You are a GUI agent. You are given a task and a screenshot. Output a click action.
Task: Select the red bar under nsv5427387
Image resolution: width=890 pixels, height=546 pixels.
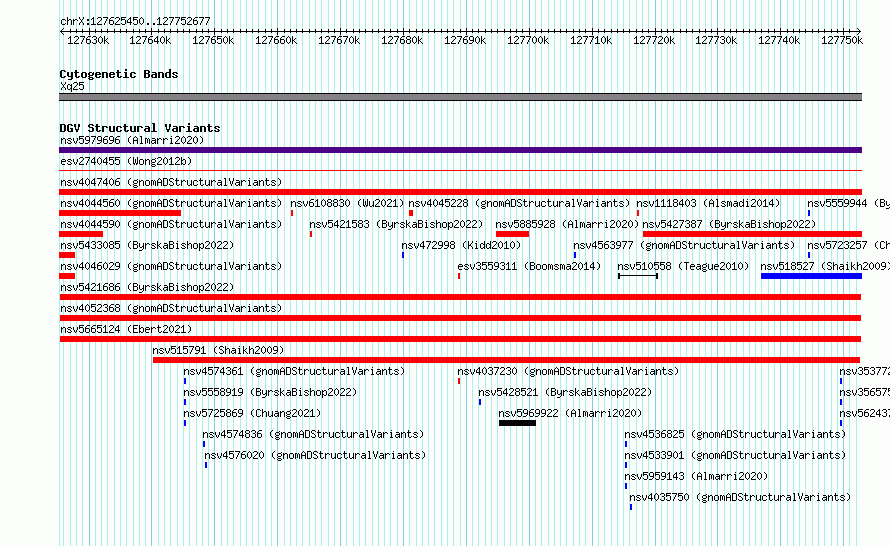pos(752,234)
